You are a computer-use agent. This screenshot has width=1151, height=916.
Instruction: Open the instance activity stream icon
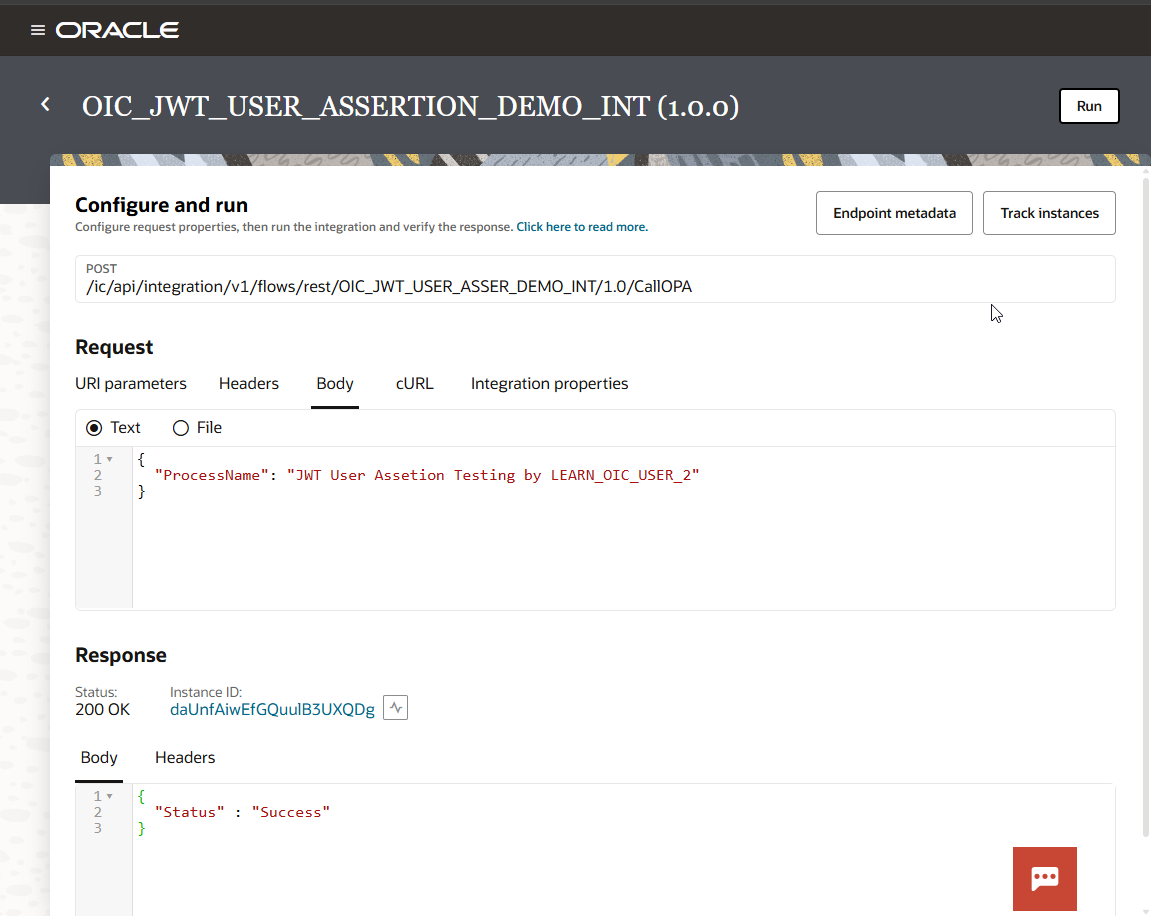395,708
